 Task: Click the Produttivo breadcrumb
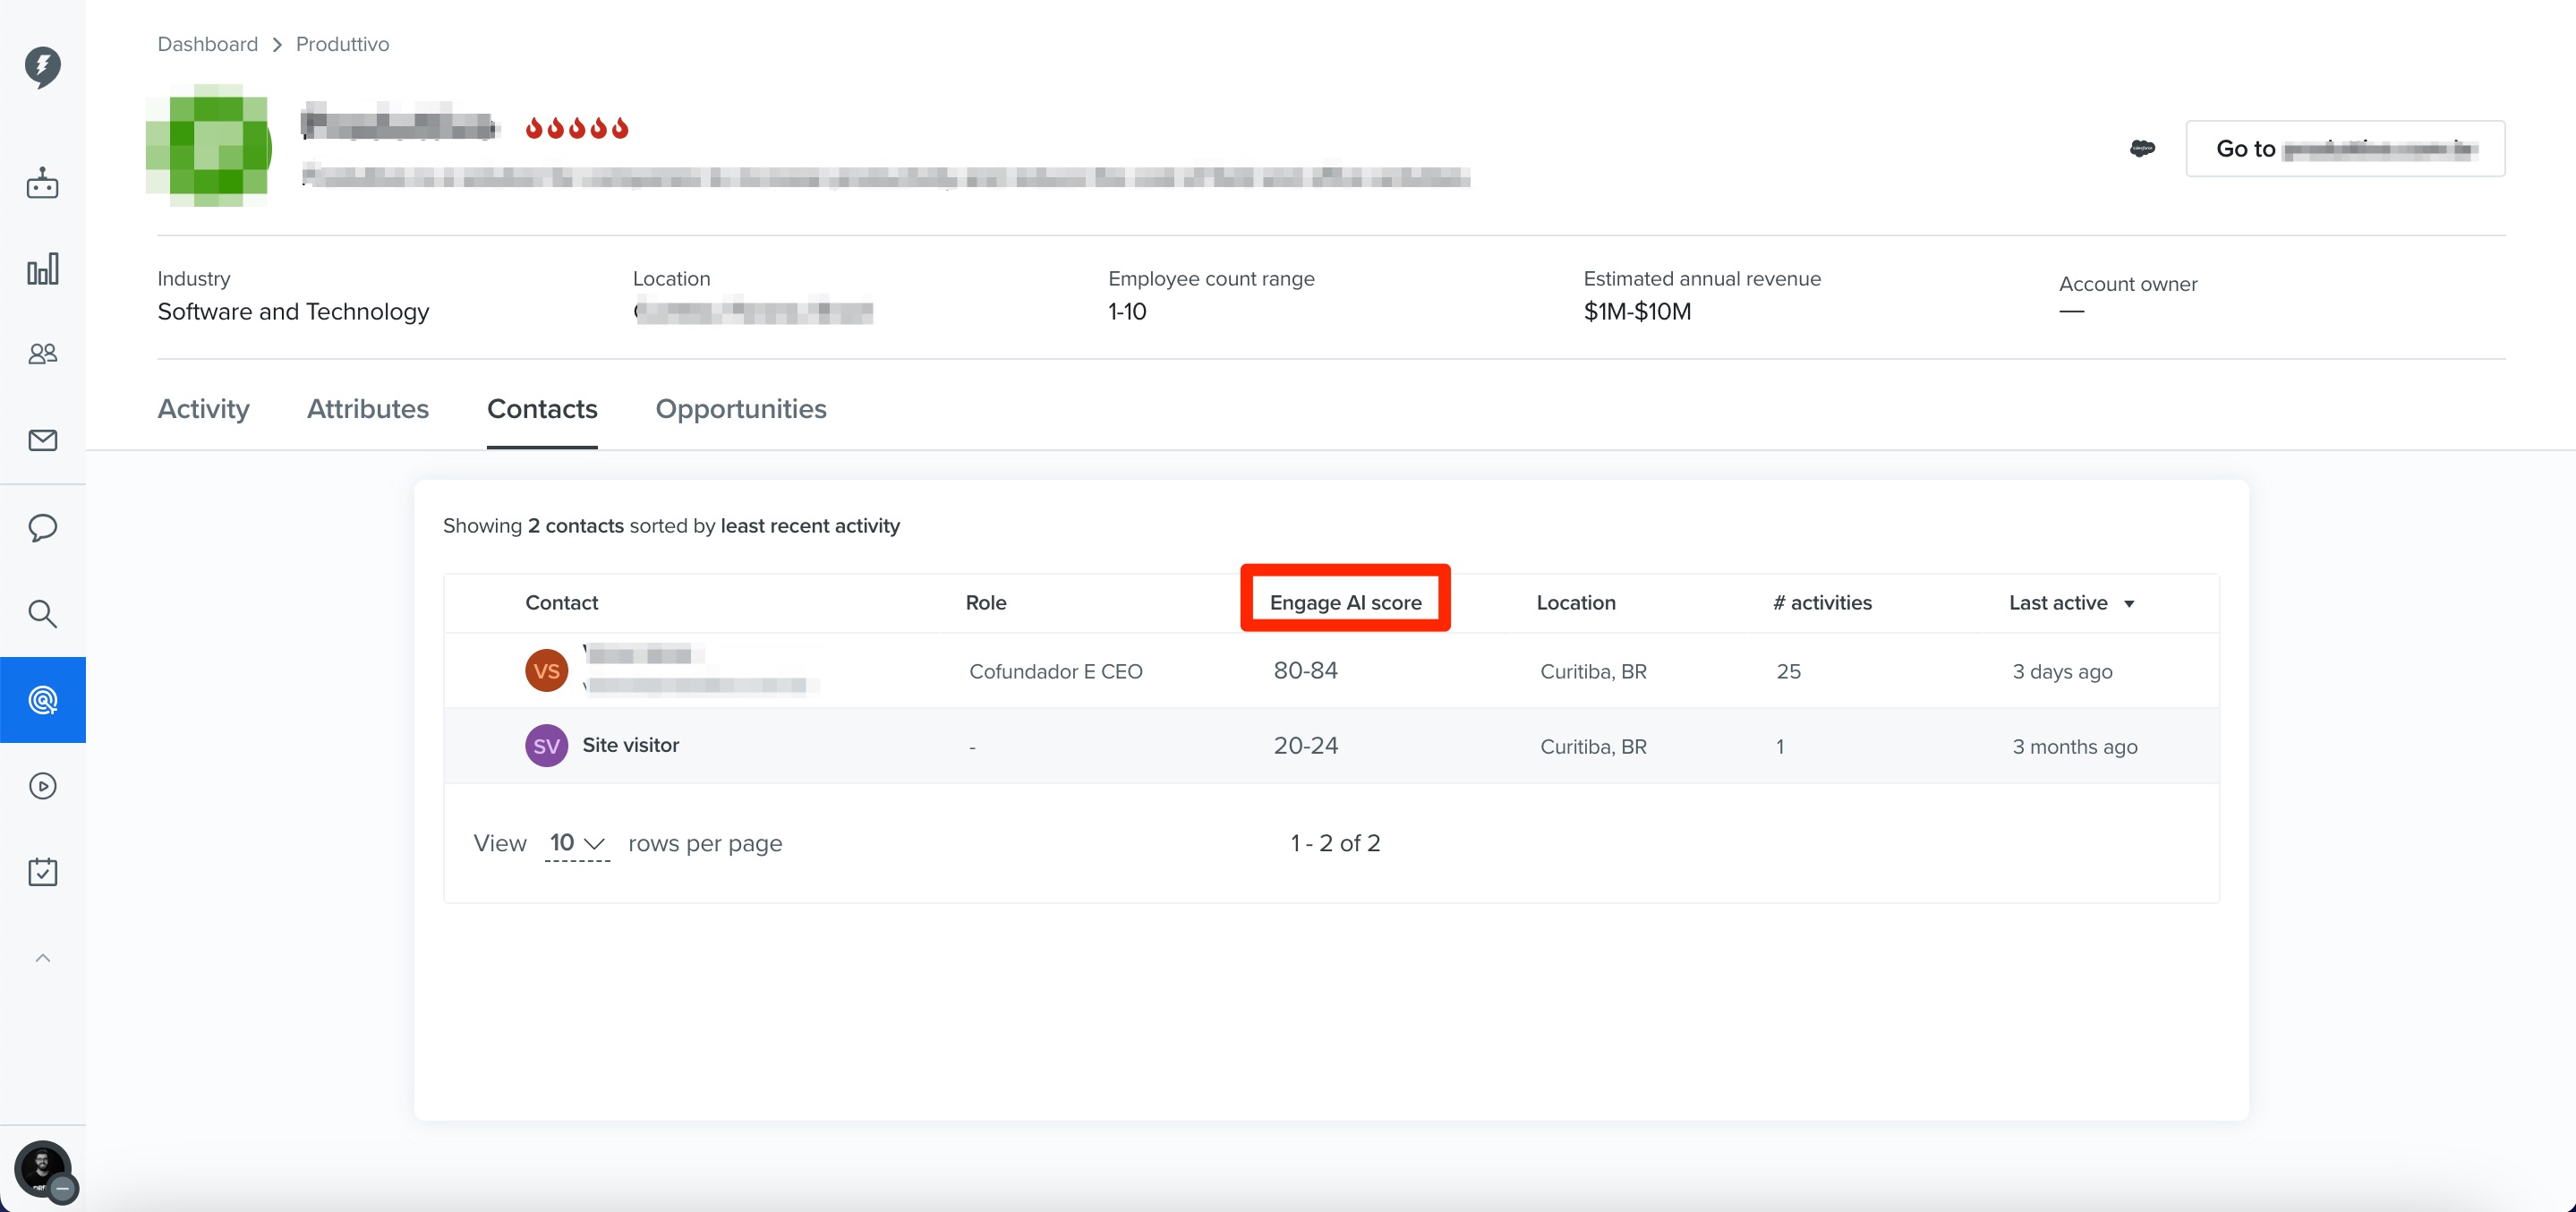[x=342, y=44]
